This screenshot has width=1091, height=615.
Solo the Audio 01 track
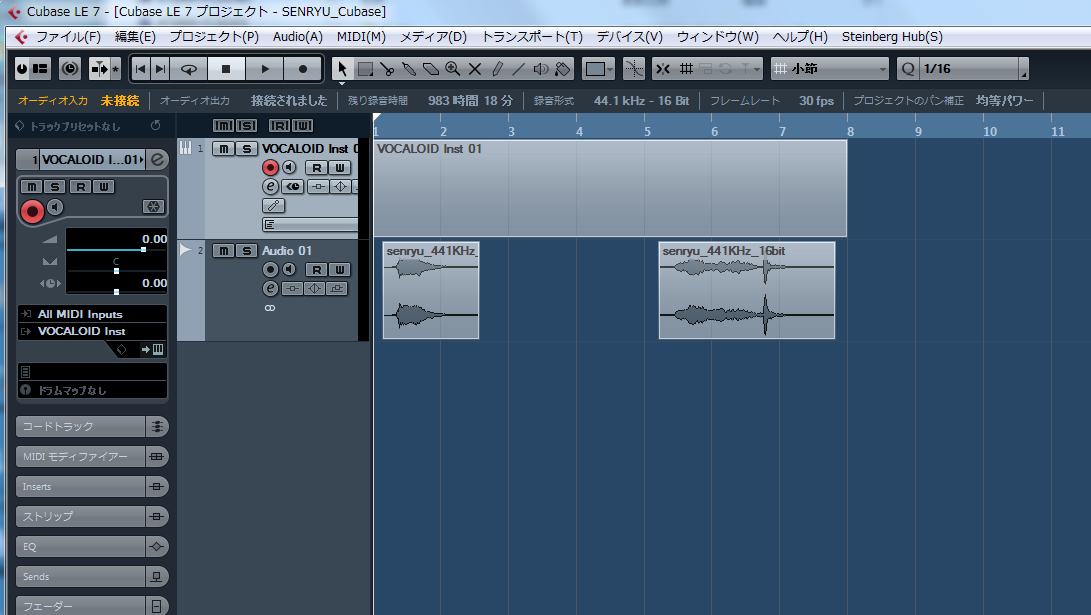[246, 251]
